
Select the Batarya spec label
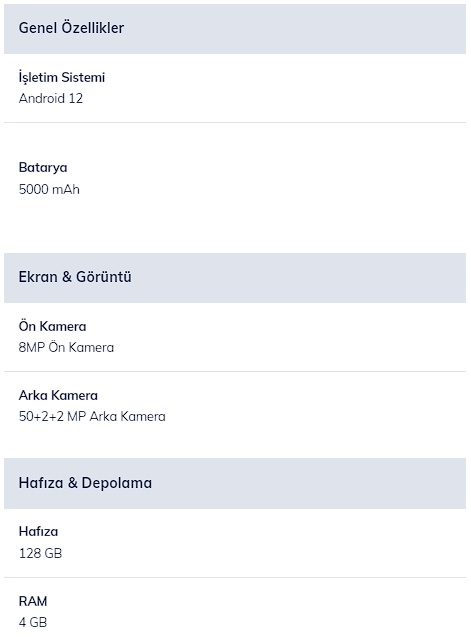(x=43, y=168)
